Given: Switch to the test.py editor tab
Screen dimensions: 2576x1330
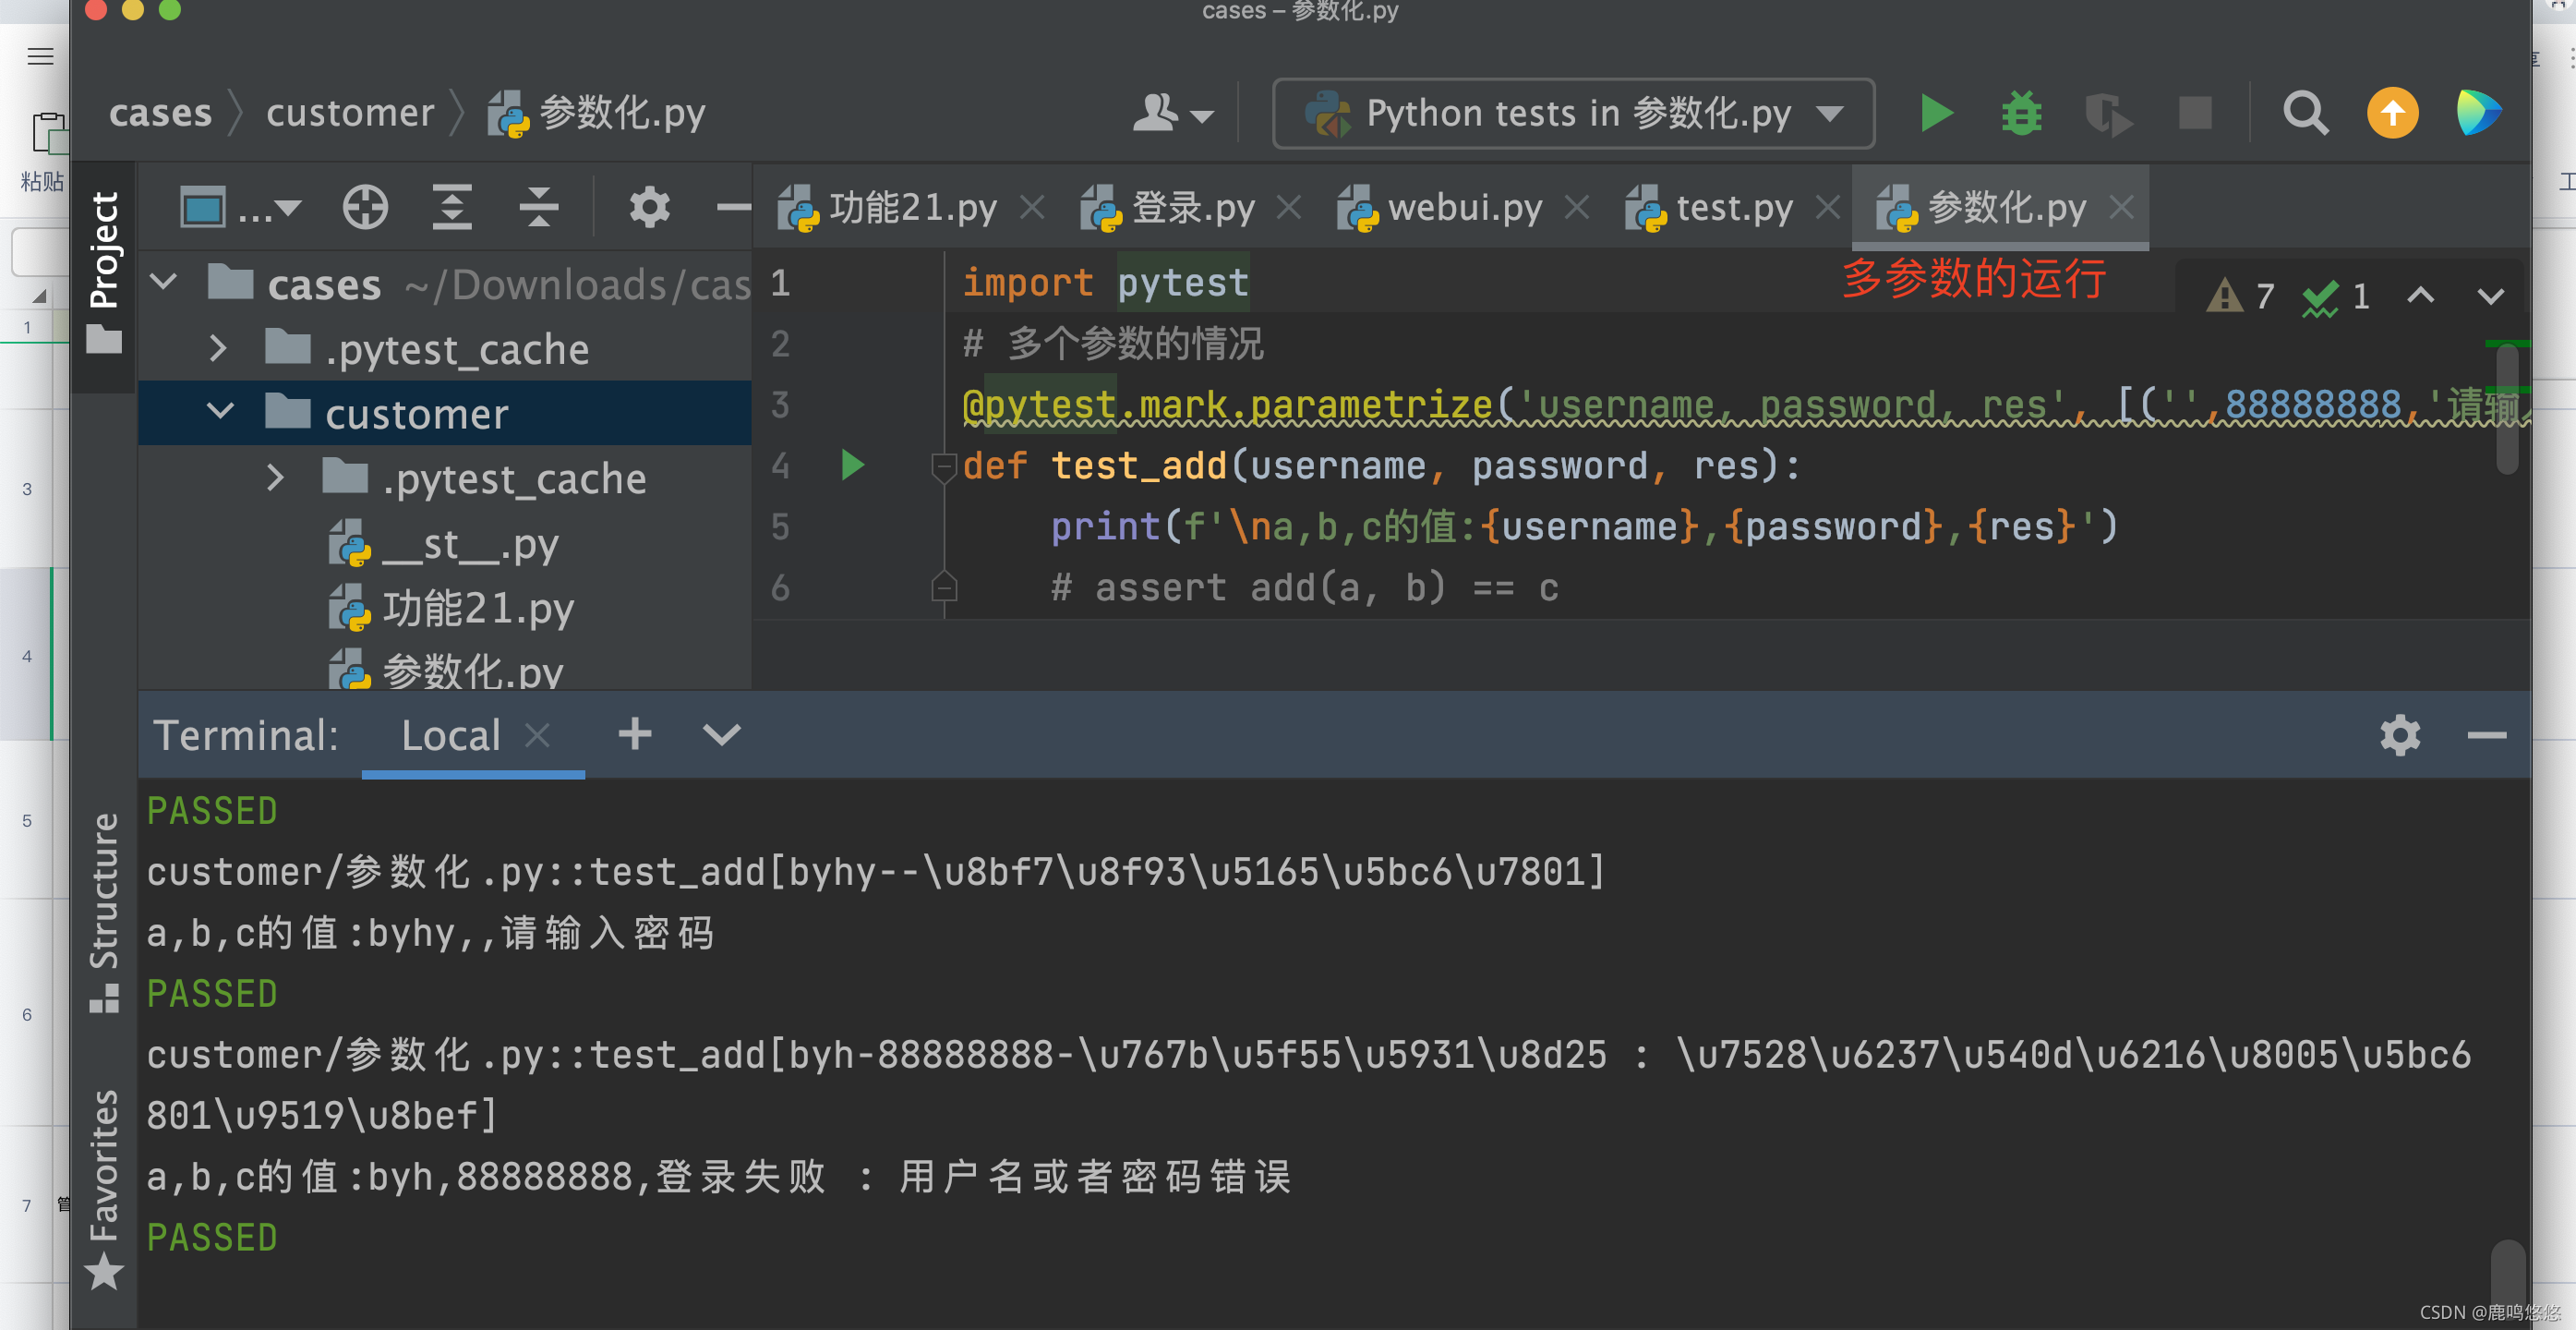Looking at the screenshot, I should pyautogui.click(x=1709, y=208).
